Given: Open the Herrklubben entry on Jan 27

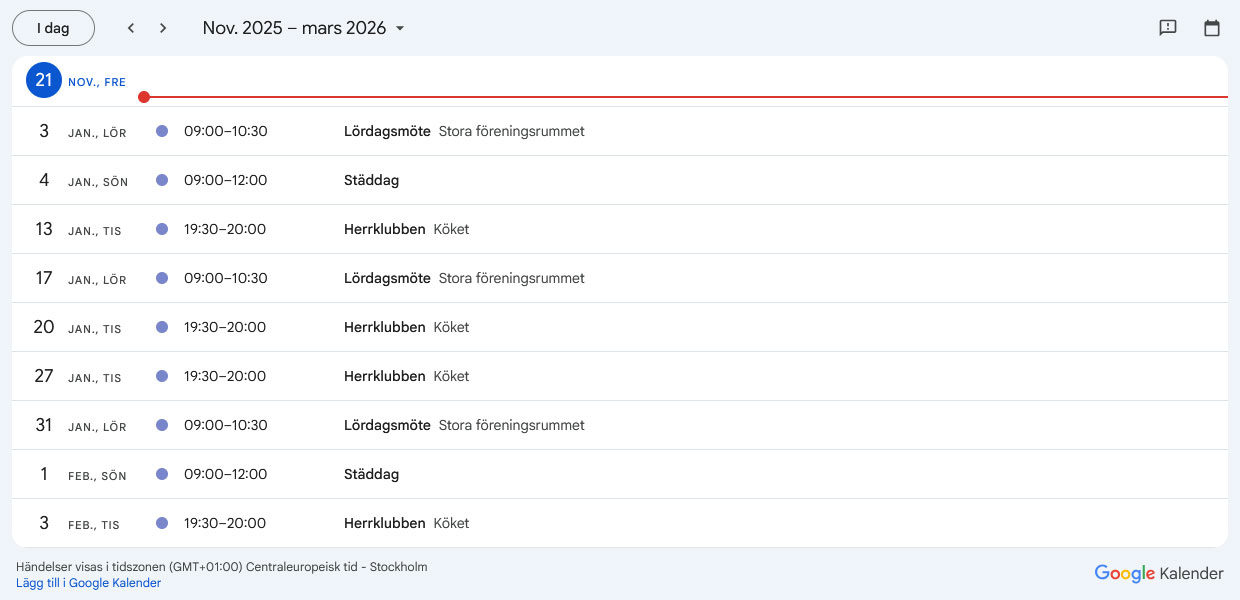Looking at the screenshot, I should pyautogui.click(x=385, y=376).
